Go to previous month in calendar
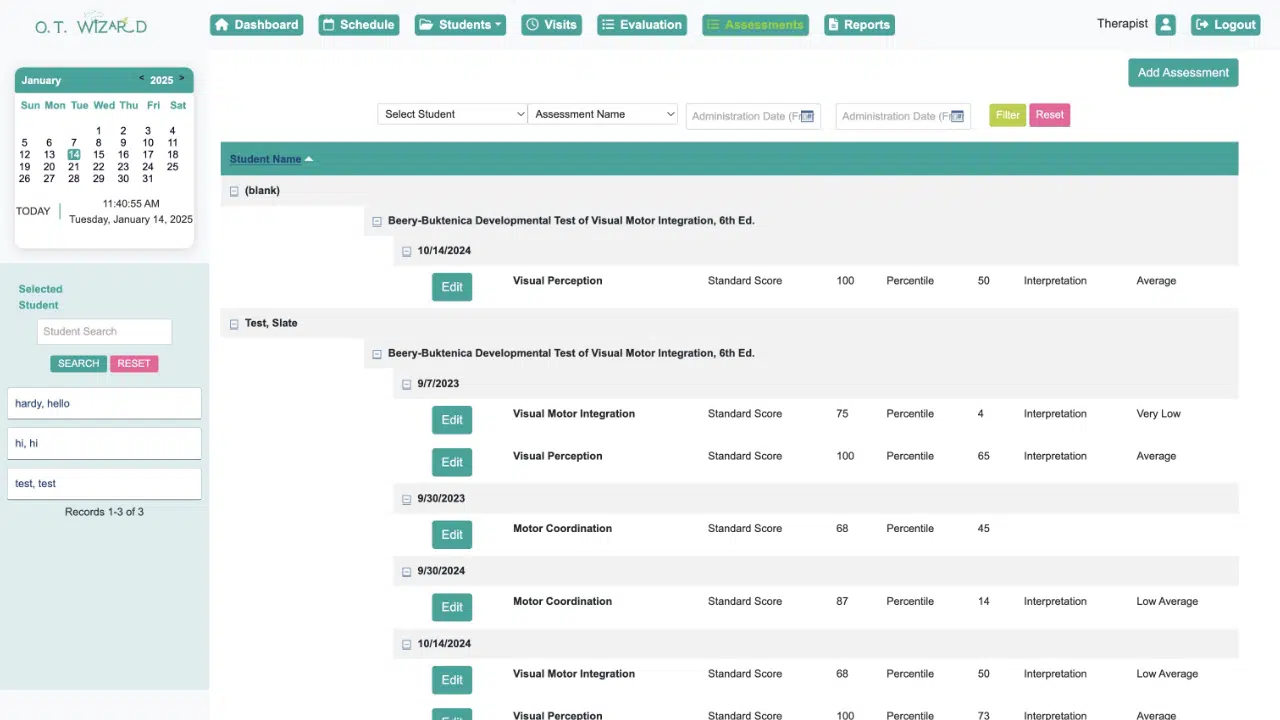Viewport: 1280px width, 720px height. (141, 79)
